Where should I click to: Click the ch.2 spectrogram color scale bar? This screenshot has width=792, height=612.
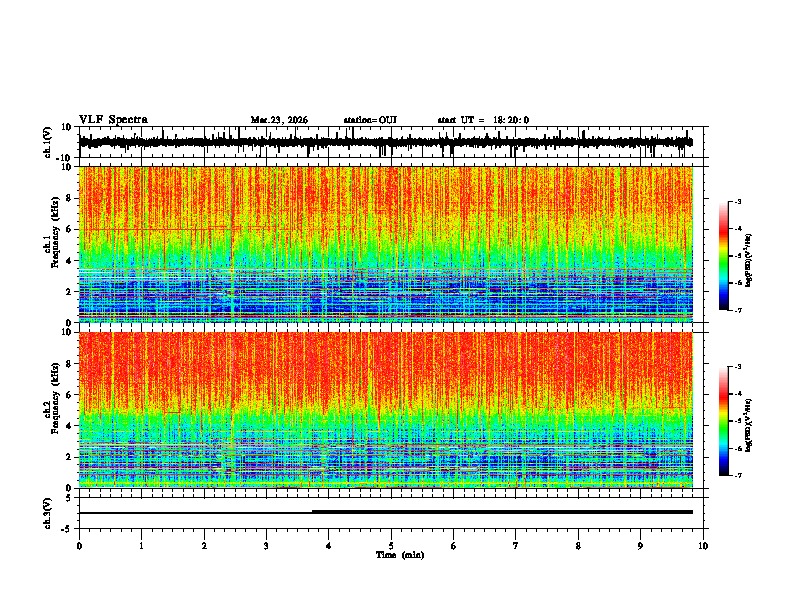click(723, 421)
